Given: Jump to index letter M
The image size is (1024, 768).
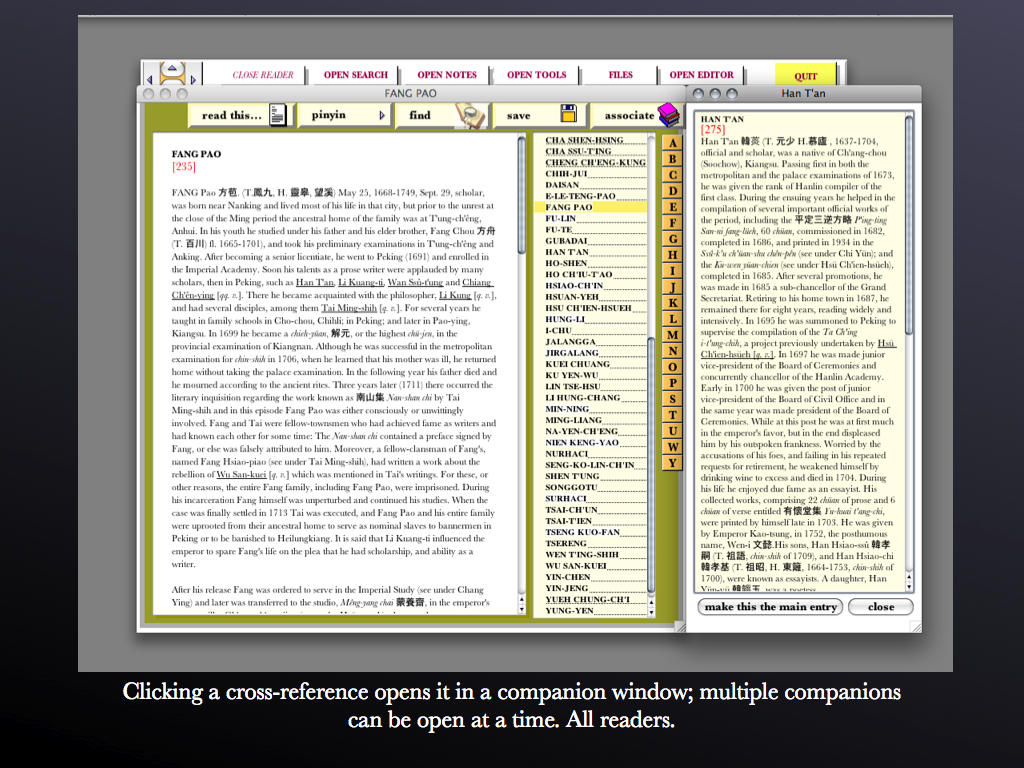Looking at the screenshot, I should tap(672, 335).
